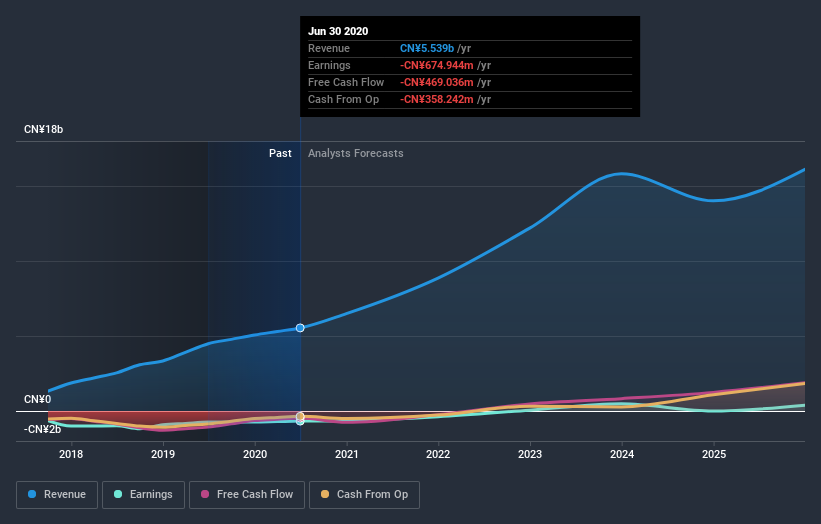
Task: Click the 2018 x-axis label
Action: (71, 454)
